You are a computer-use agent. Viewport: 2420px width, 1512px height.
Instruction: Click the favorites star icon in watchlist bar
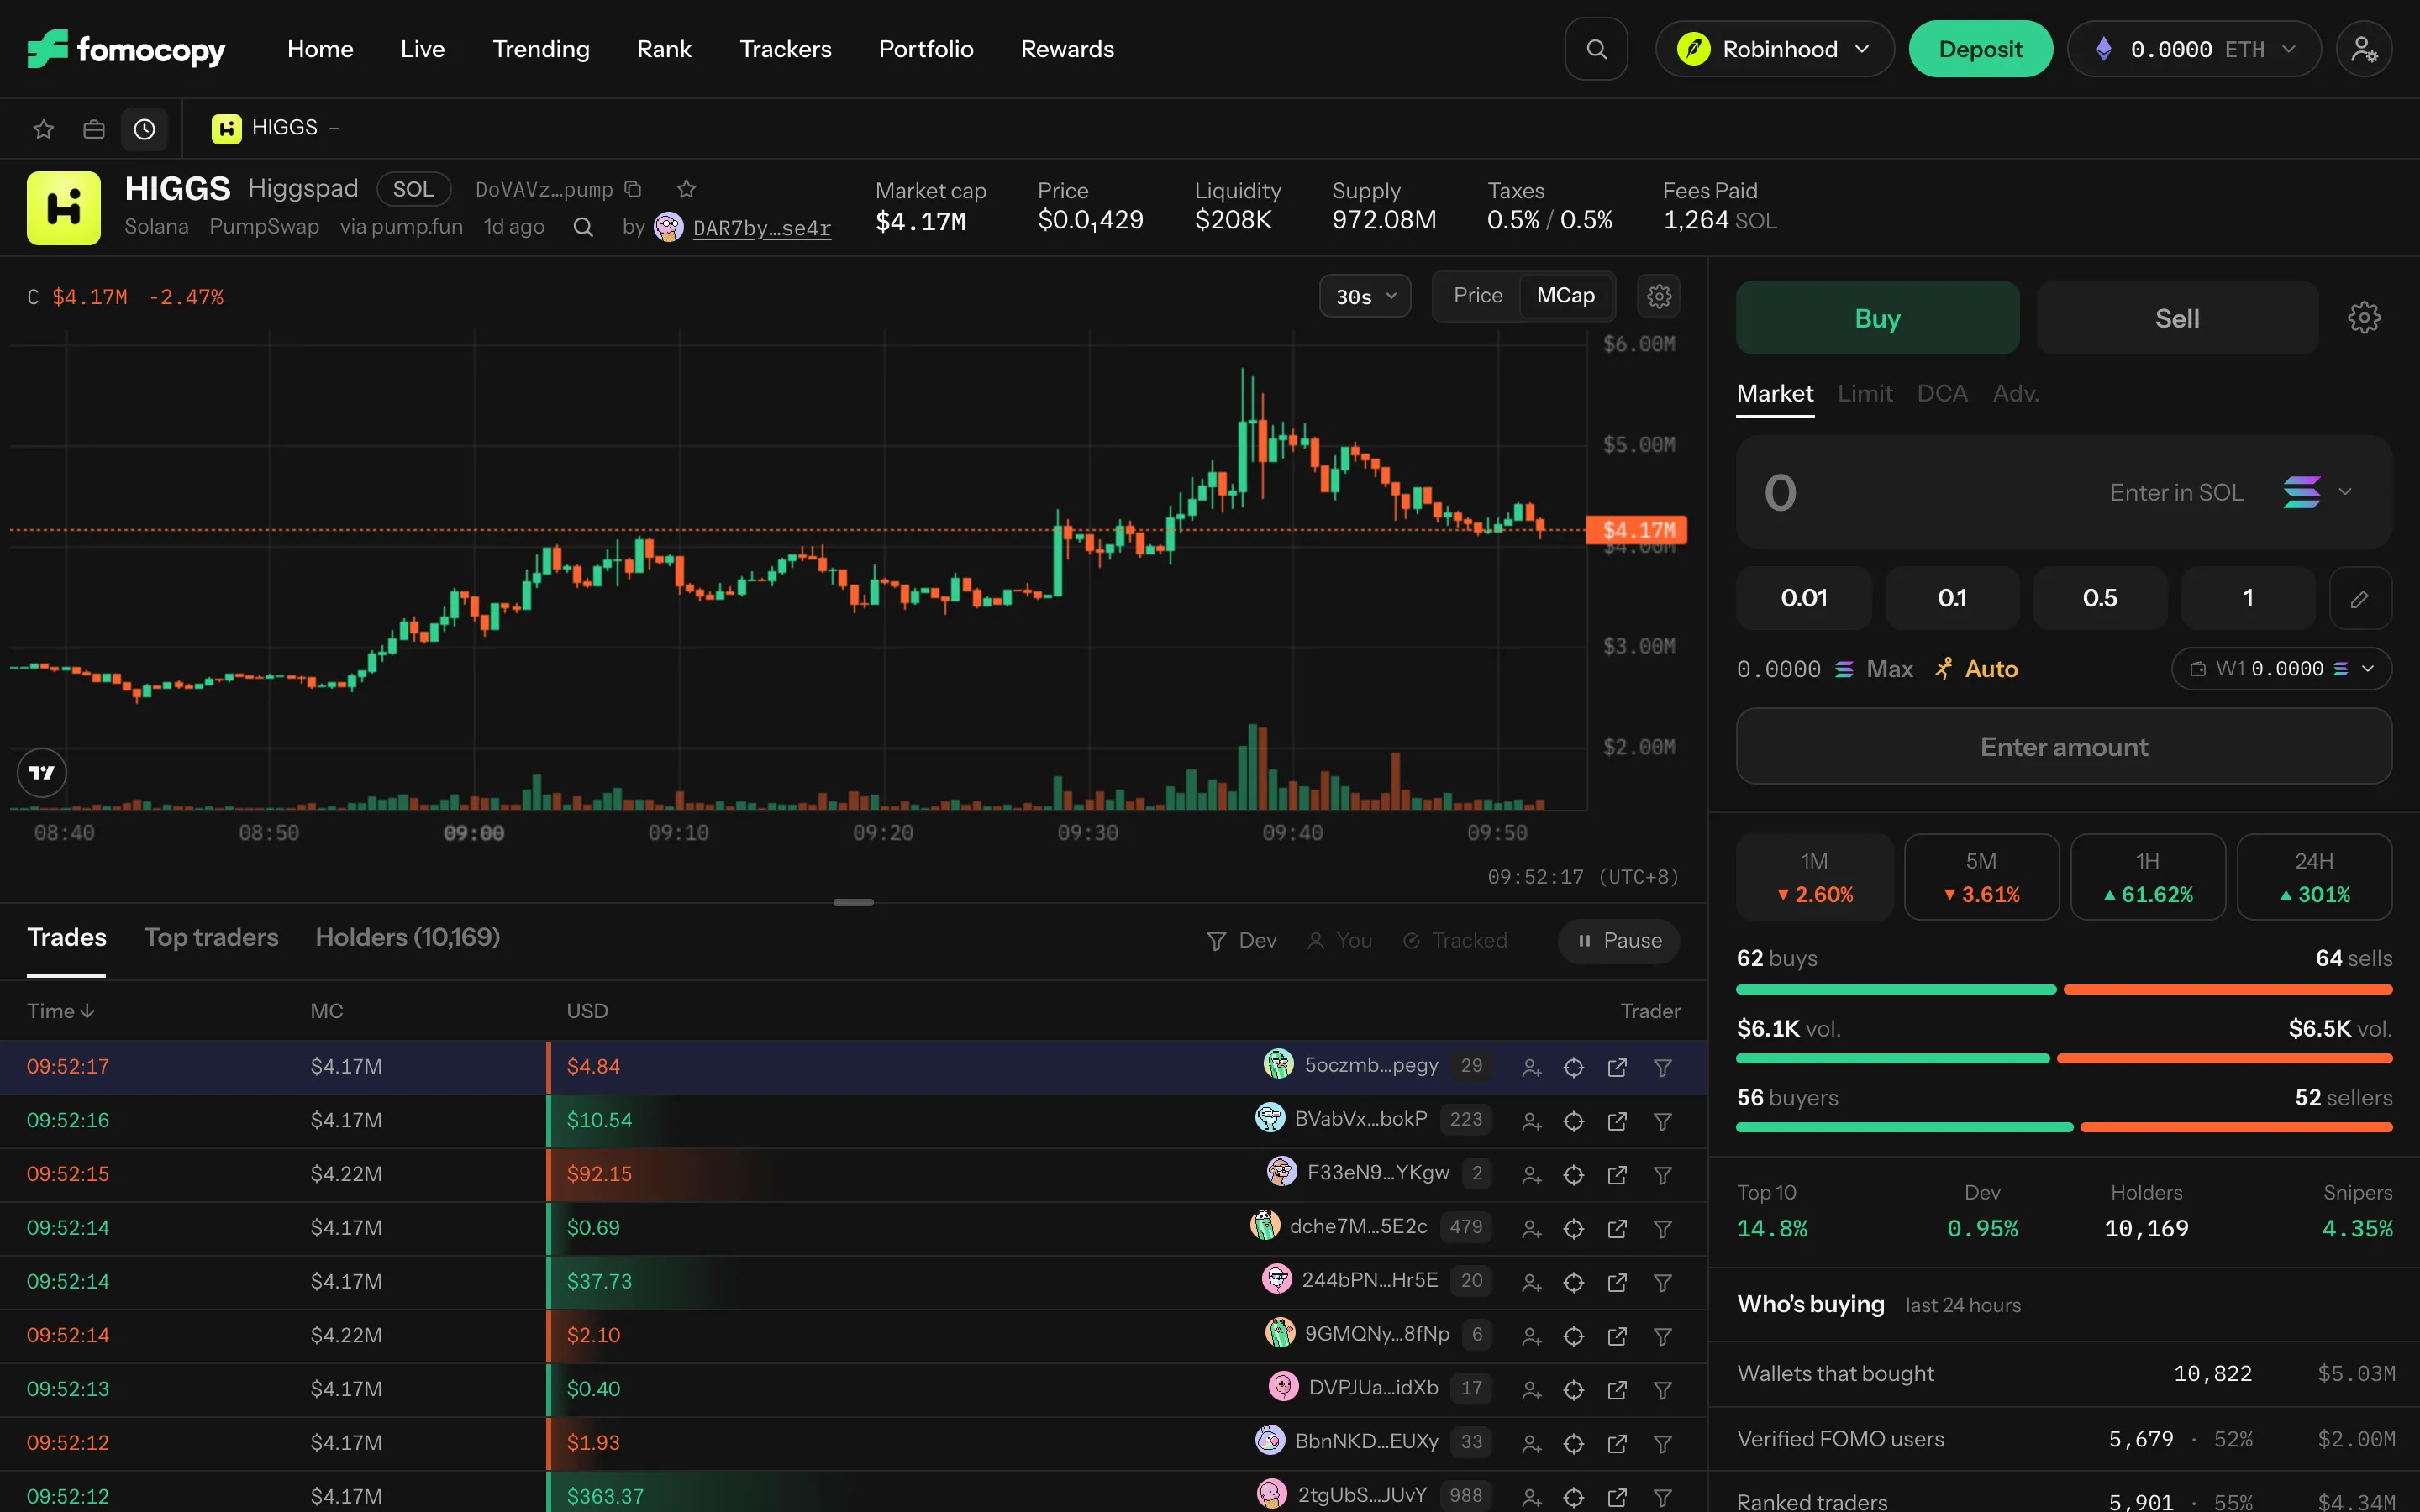pyautogui.click(x=43, y=129)
